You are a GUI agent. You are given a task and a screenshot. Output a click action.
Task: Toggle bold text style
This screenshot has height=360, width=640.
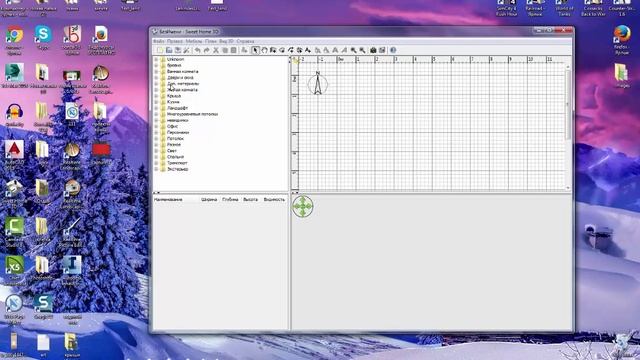[x=334, y=50]
